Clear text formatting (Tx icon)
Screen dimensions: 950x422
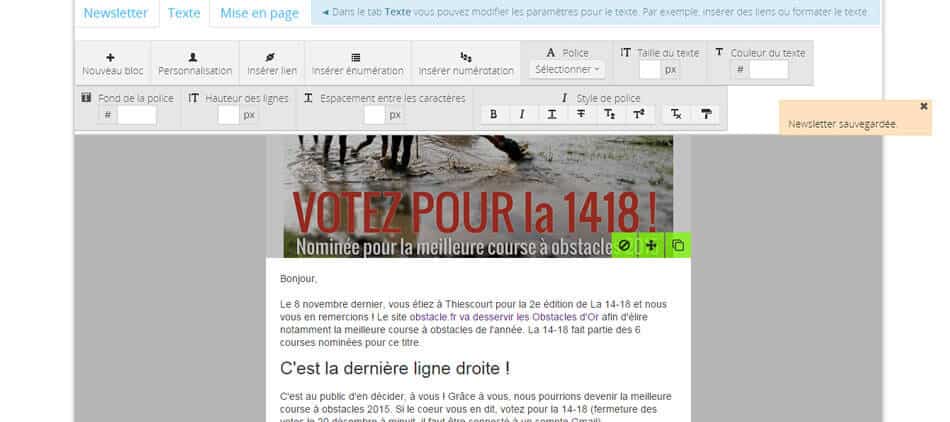pos(676,114)
